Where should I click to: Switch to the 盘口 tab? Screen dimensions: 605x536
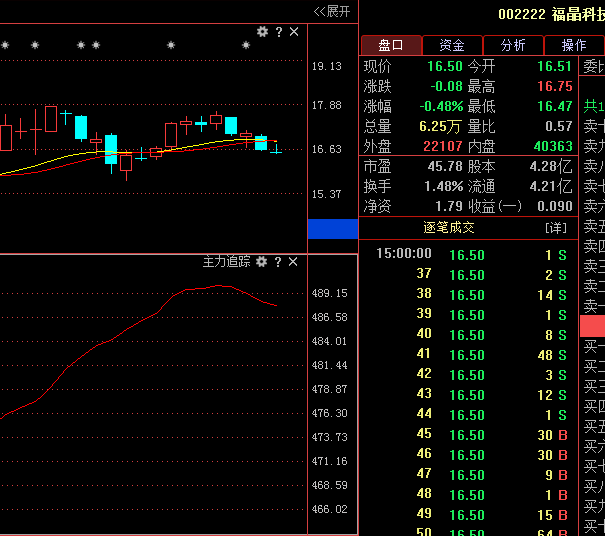pyautogui.click(x=390, y=45)
